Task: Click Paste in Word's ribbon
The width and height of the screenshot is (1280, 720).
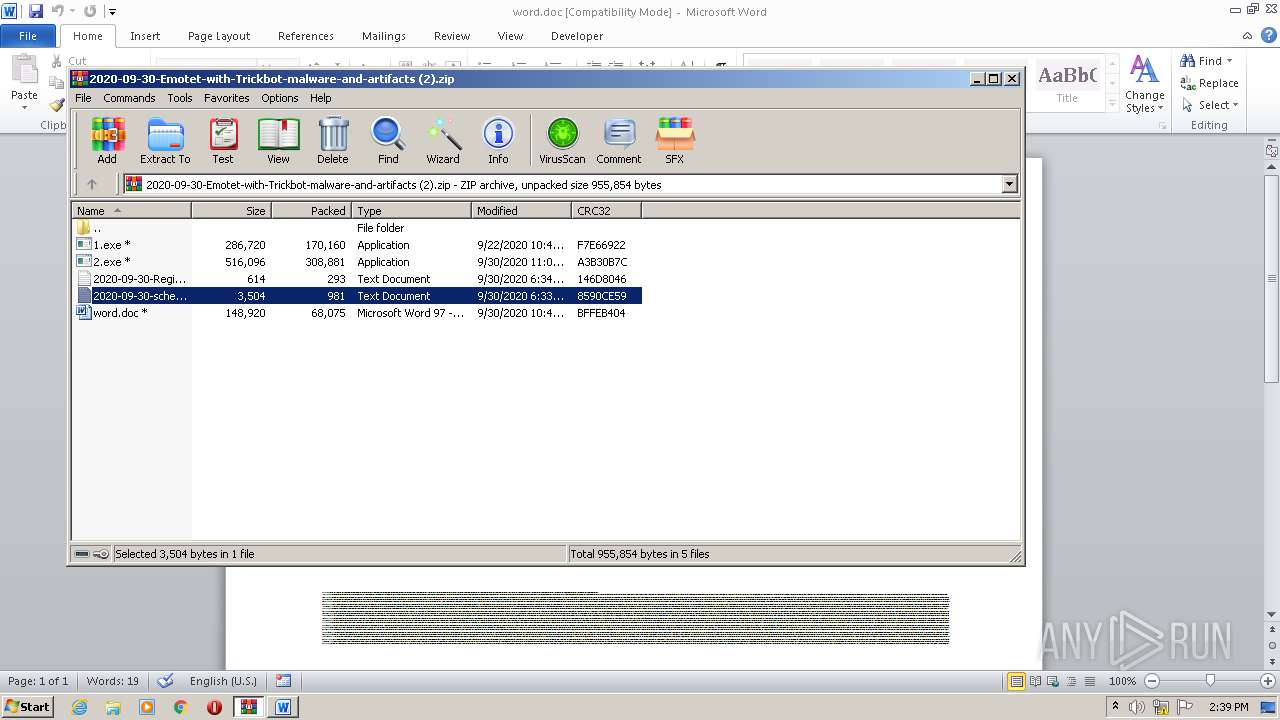Action: [24, 82]
